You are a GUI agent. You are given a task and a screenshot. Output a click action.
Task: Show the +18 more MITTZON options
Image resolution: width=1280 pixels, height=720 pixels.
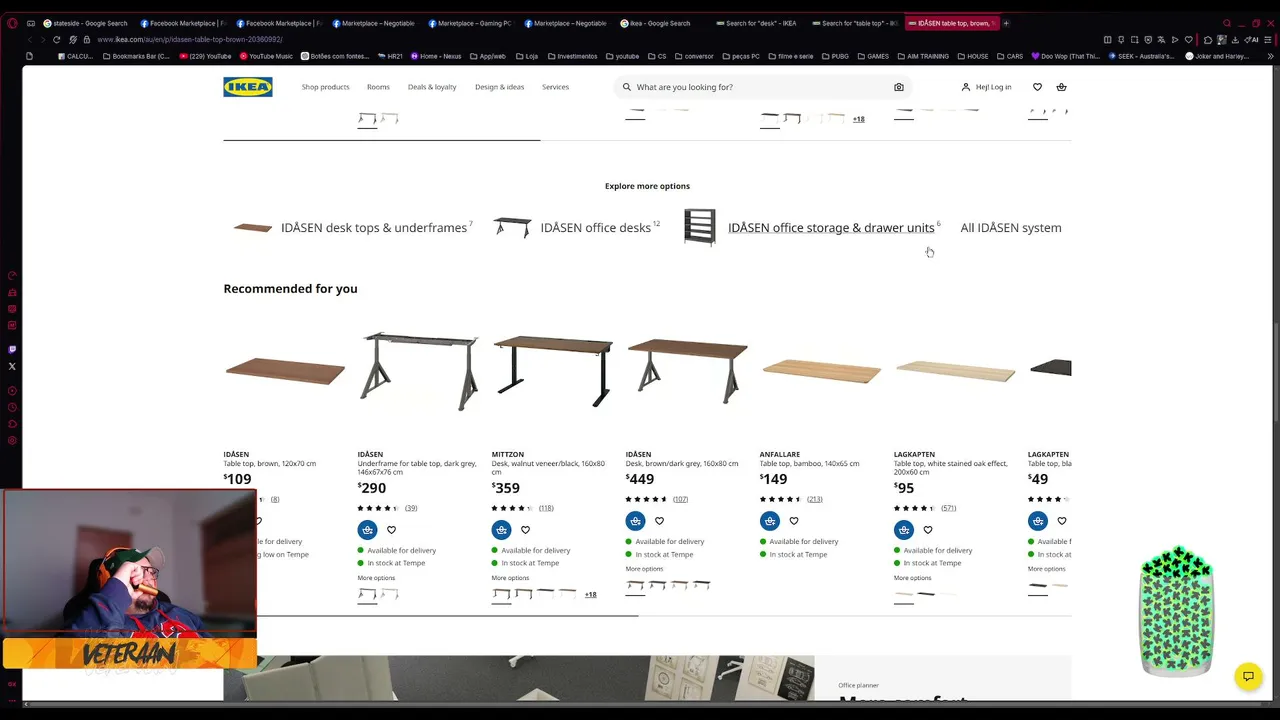coord(590,595)
